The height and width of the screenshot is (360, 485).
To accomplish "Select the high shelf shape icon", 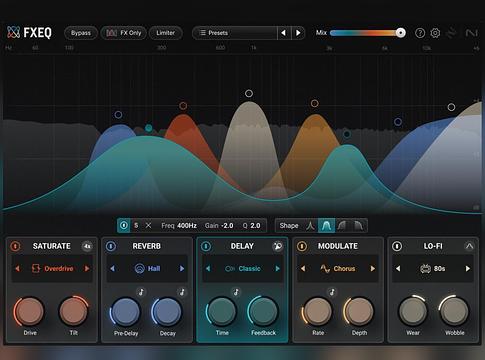I will click(x=358, y=226).
